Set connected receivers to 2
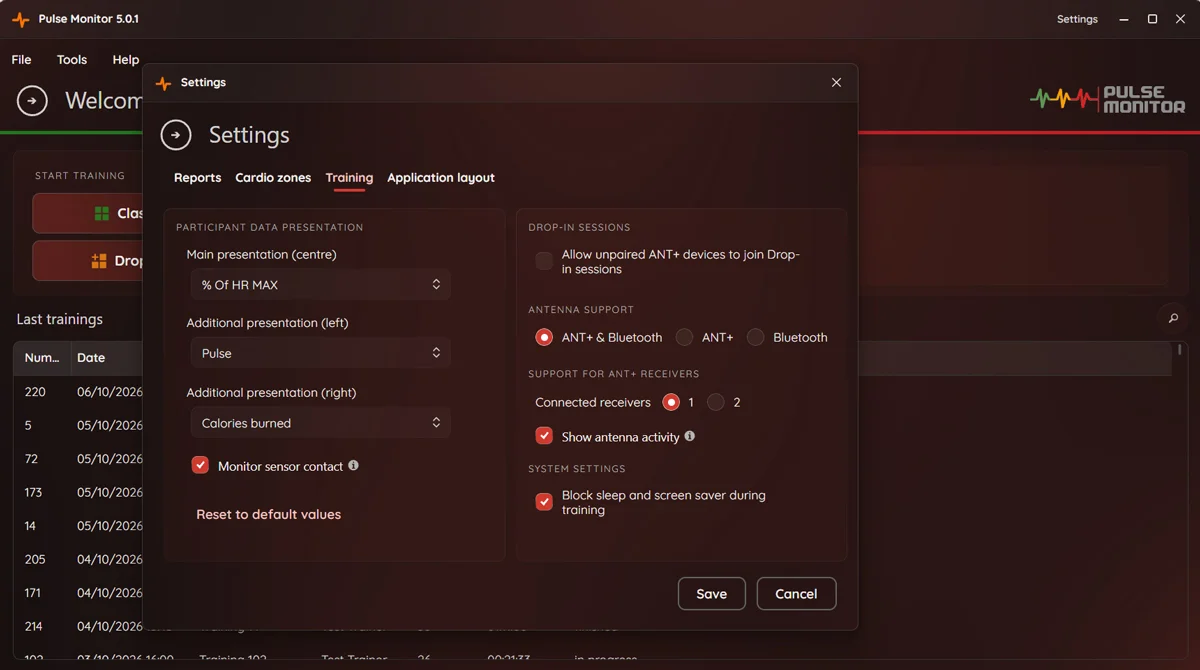 click(715, 402)
